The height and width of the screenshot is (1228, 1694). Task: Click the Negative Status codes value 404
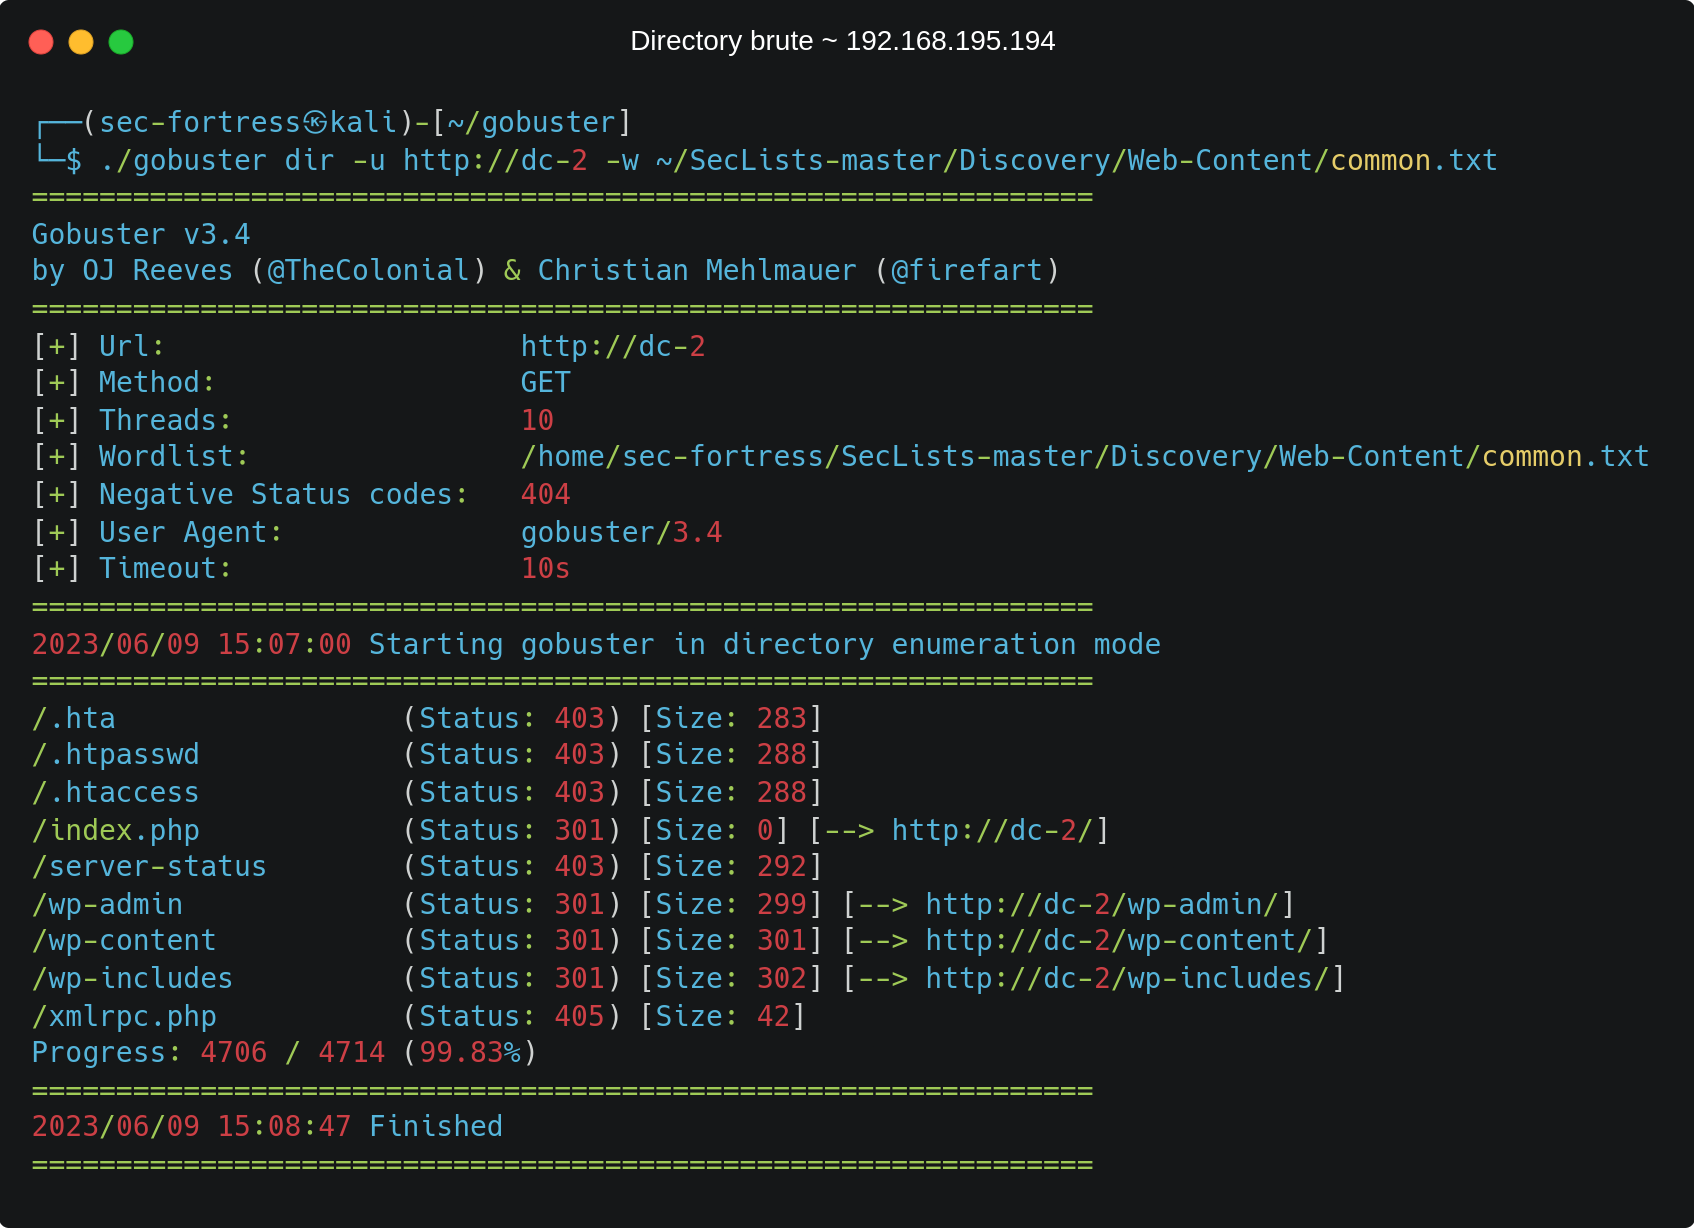(545, 494)
